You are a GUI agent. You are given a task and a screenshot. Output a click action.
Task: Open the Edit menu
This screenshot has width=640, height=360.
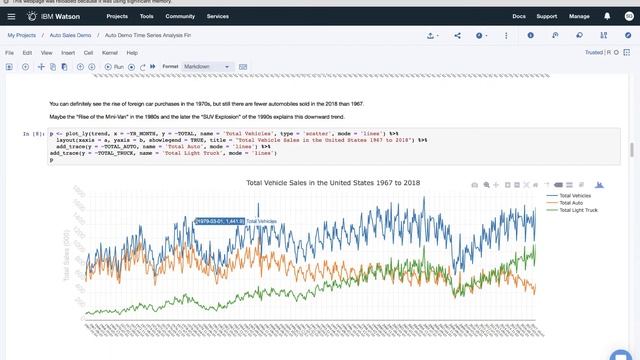(27, 53)
